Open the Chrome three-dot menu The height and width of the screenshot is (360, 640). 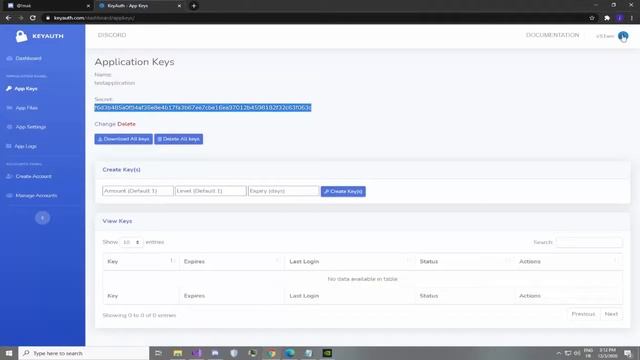pos(632,18)
